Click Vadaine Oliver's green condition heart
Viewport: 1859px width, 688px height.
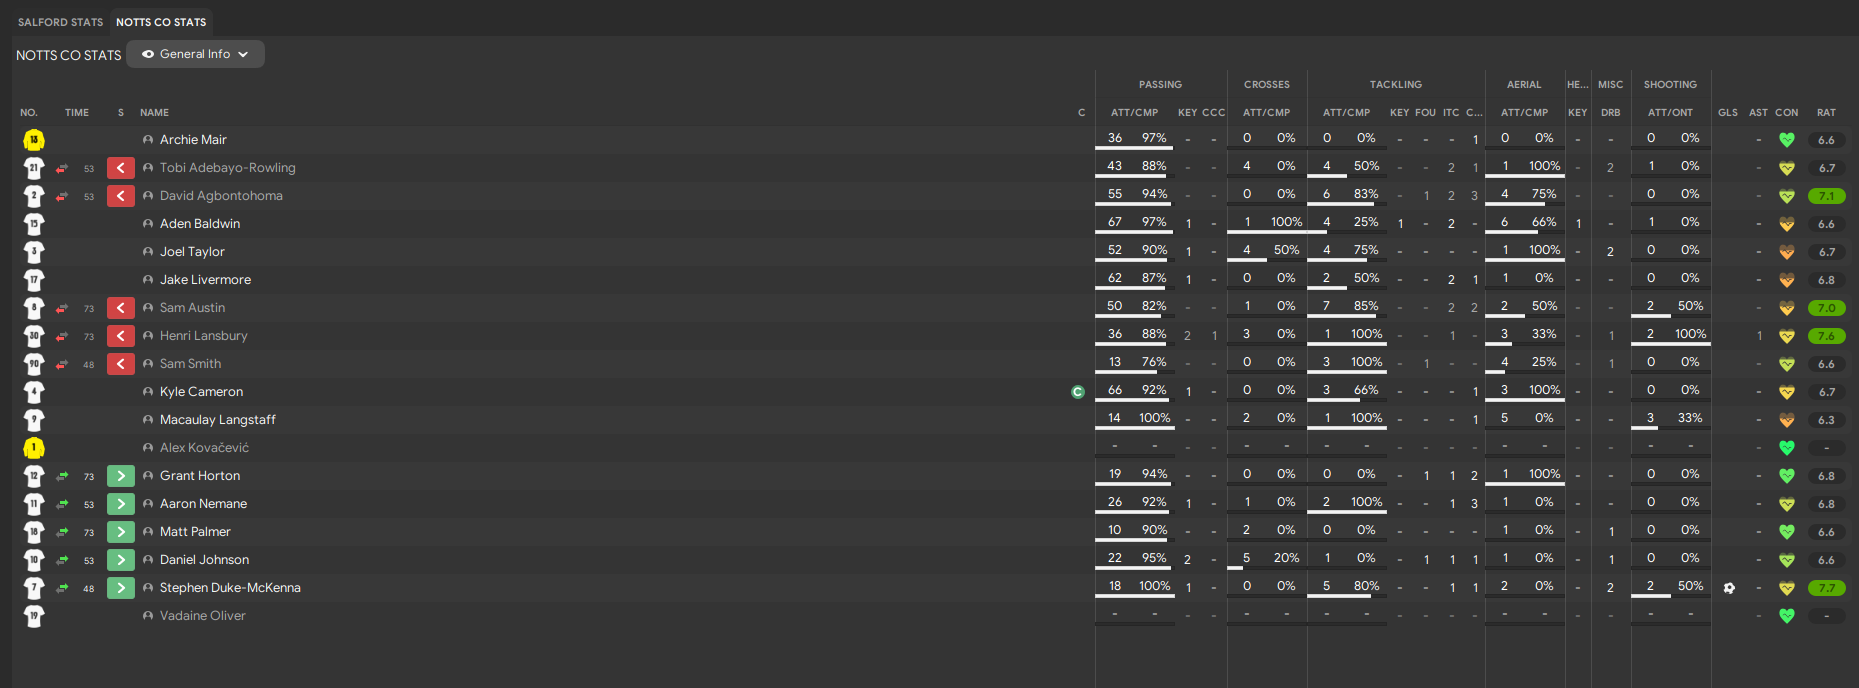point(1787,616)
